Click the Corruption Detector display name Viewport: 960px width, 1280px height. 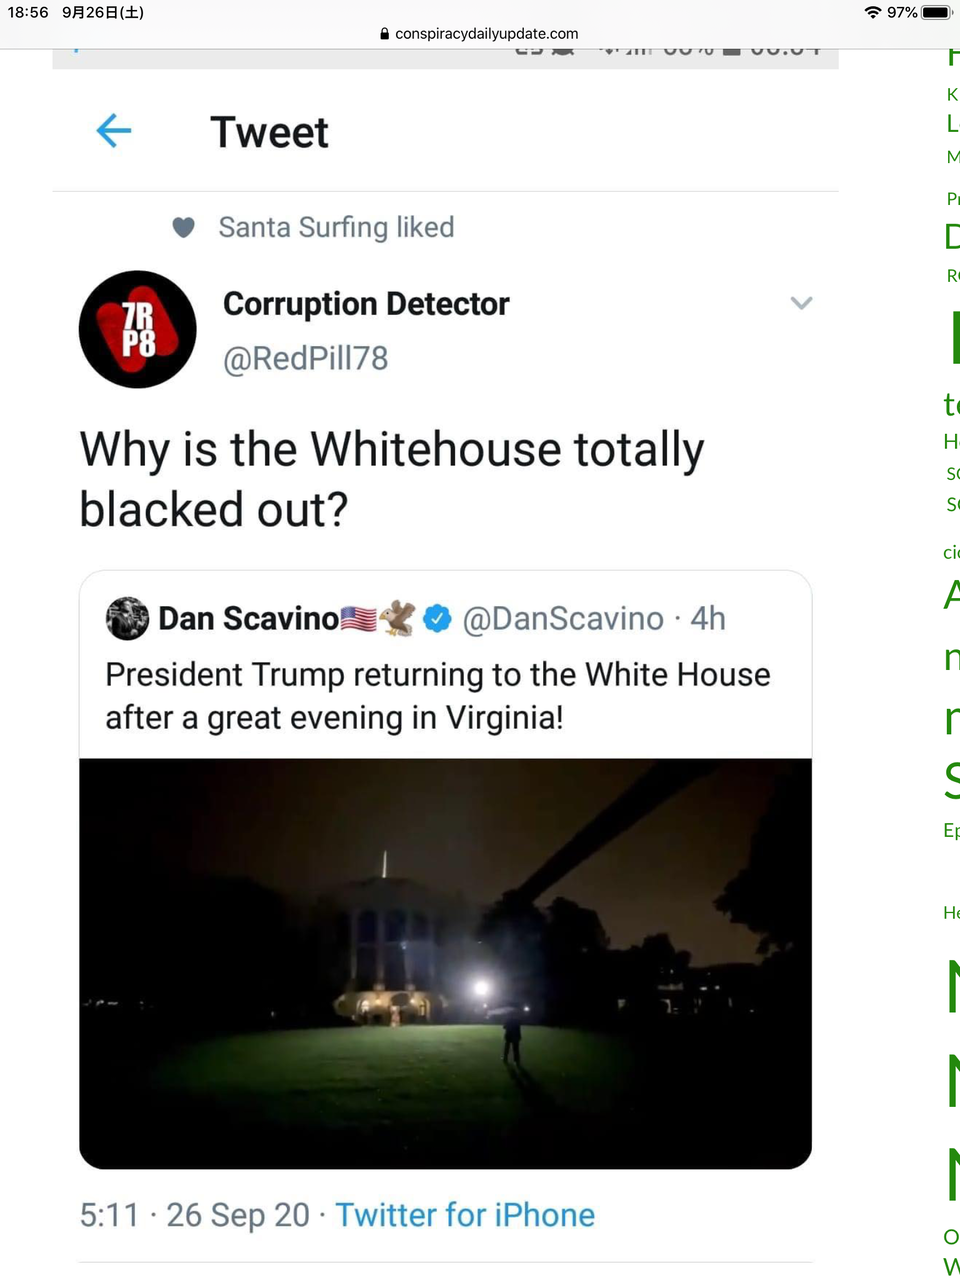click(x=366, y=304)
